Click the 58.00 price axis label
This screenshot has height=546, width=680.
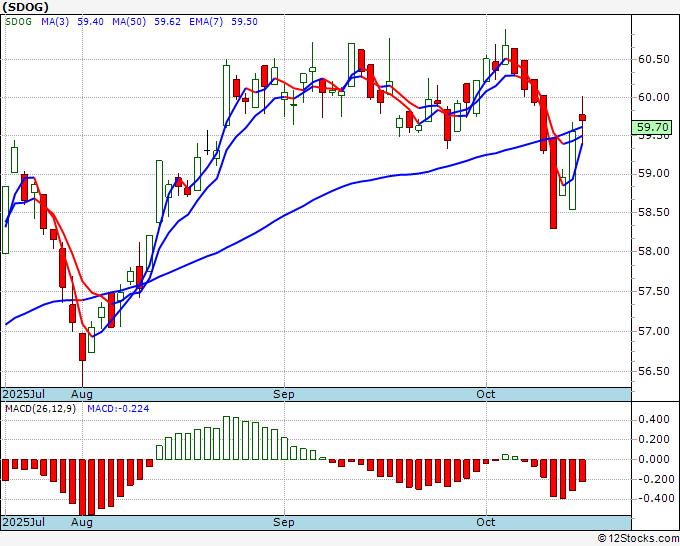coord(654,251)
